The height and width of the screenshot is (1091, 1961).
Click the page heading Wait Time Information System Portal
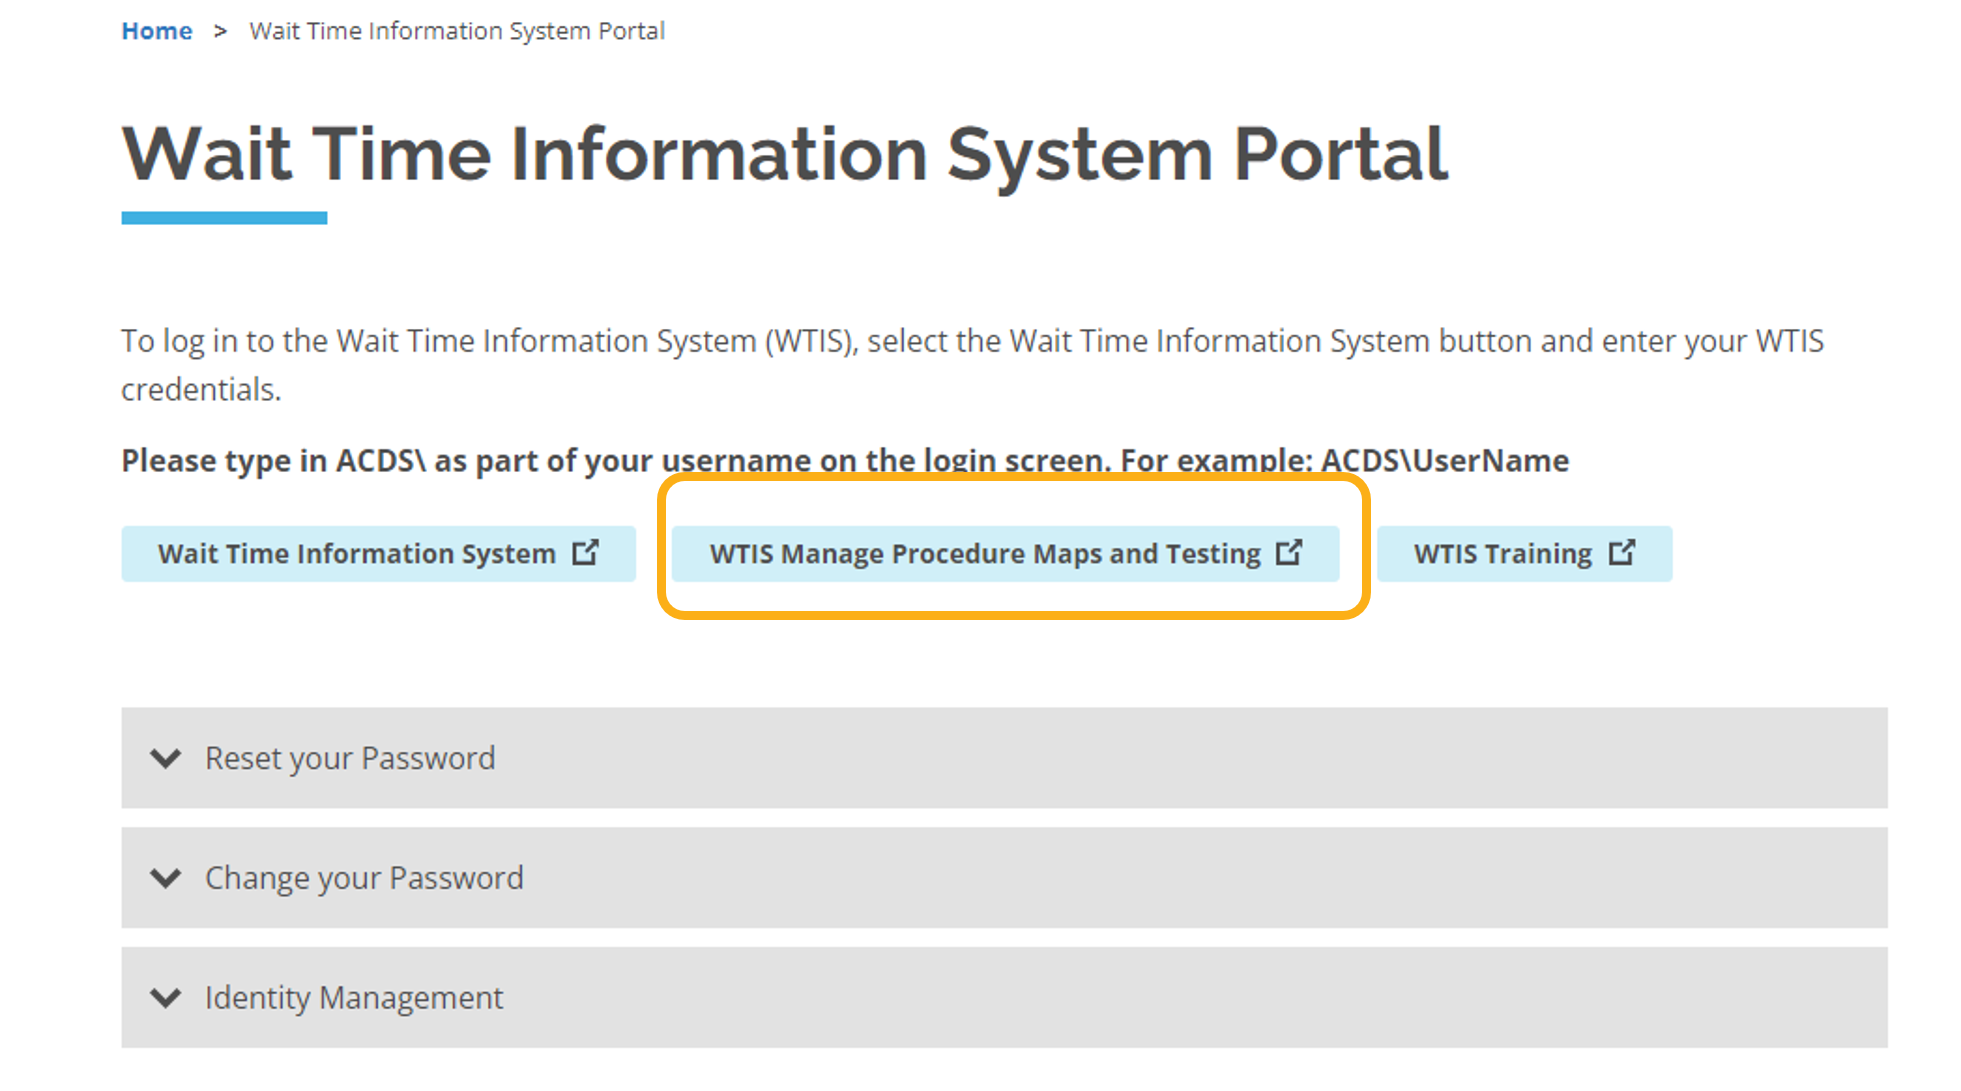click(785, 155)
